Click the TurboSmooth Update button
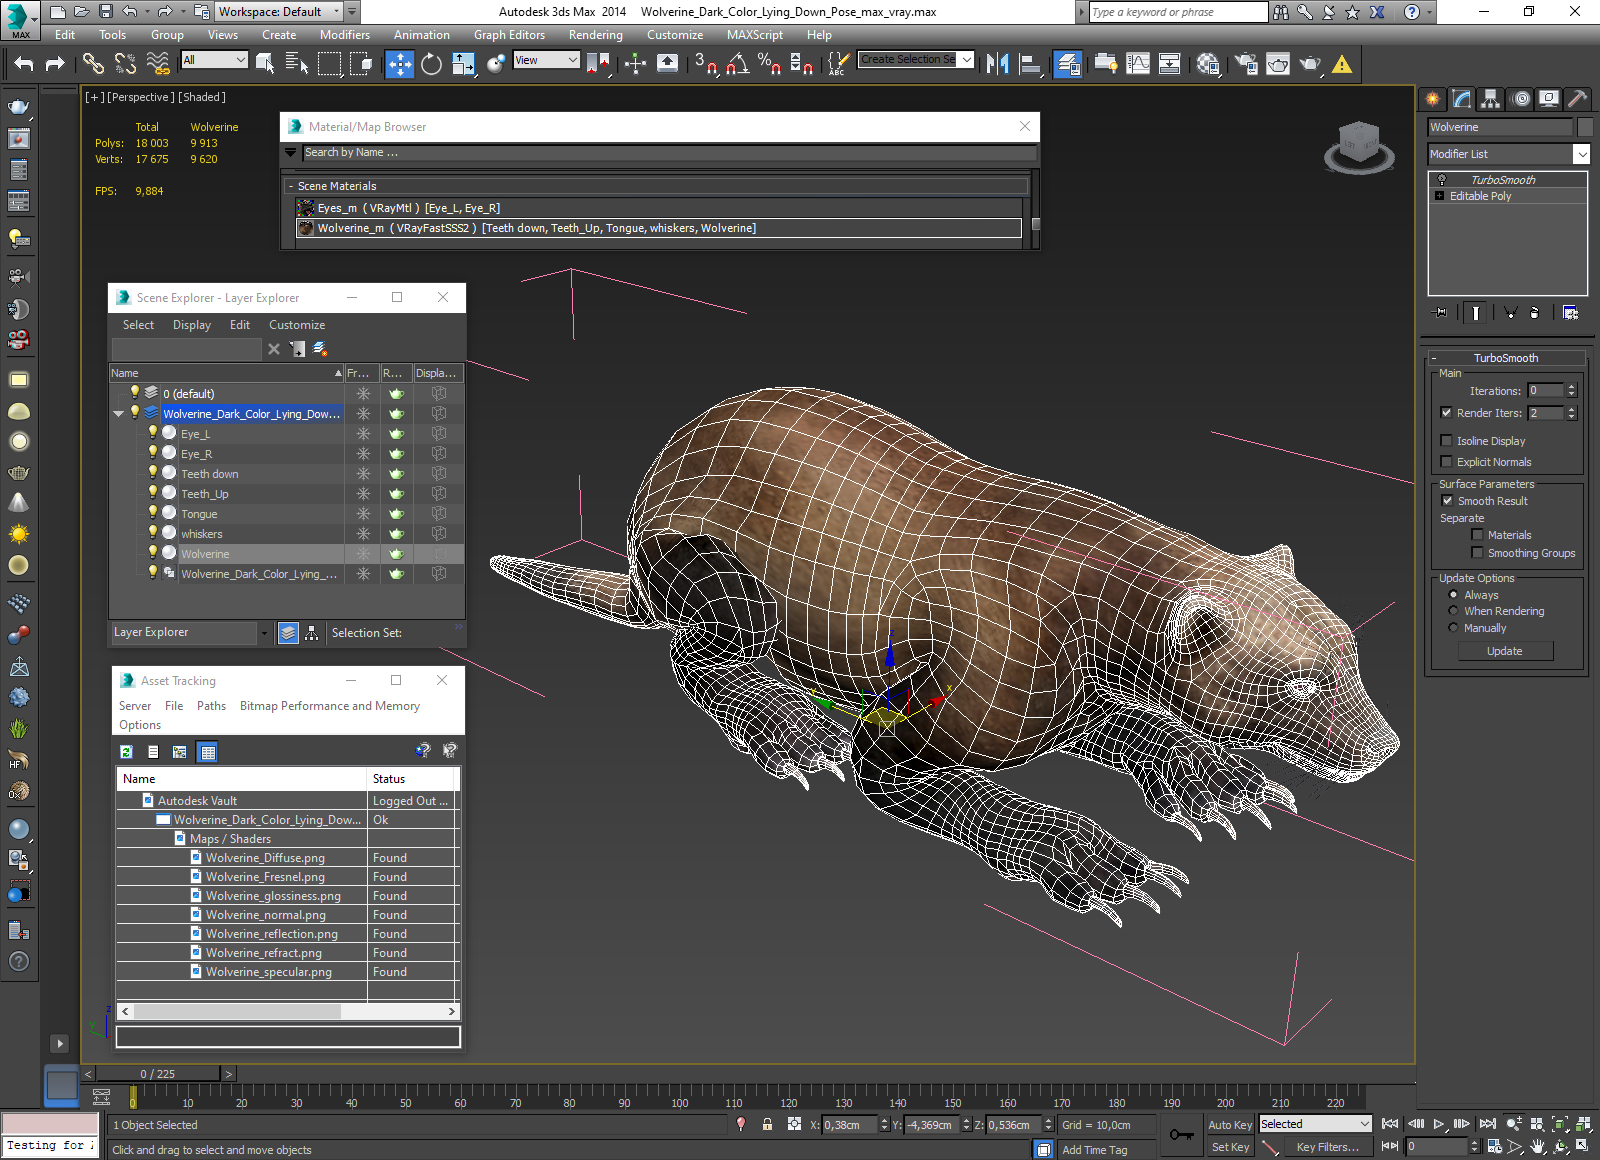 (1504, 651)
